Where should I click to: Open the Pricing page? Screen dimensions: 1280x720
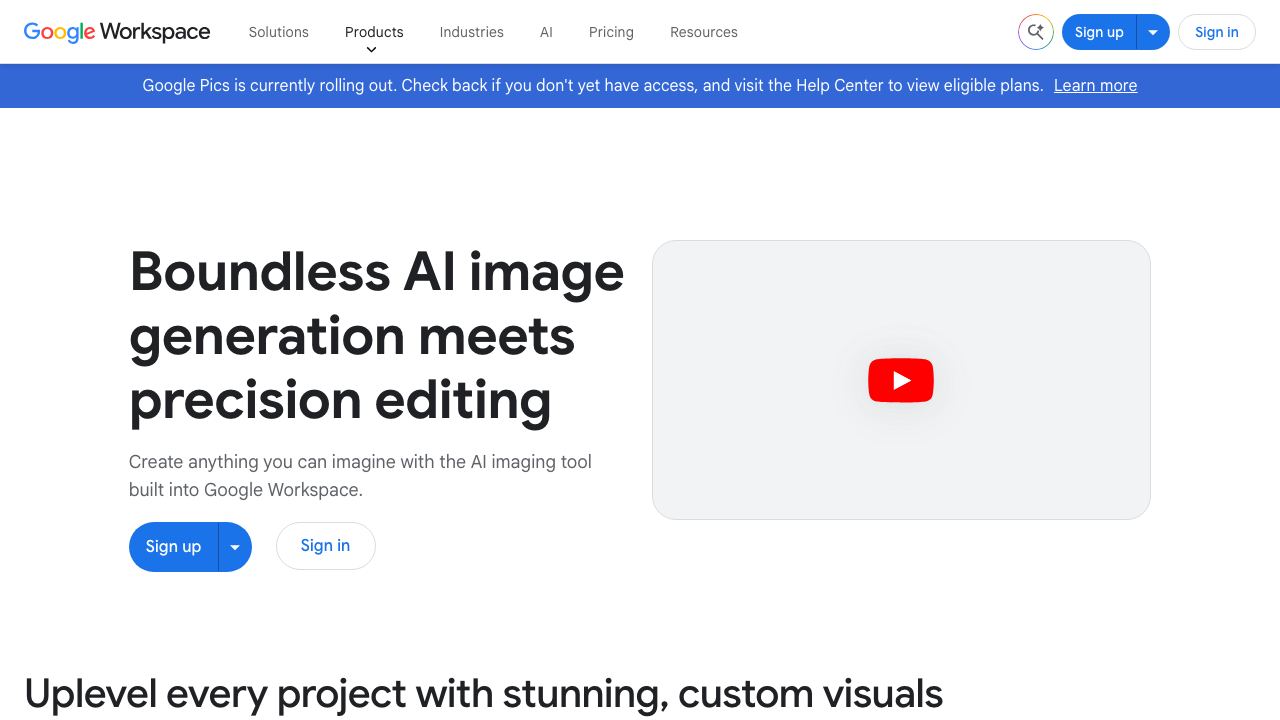pos(611,32)
